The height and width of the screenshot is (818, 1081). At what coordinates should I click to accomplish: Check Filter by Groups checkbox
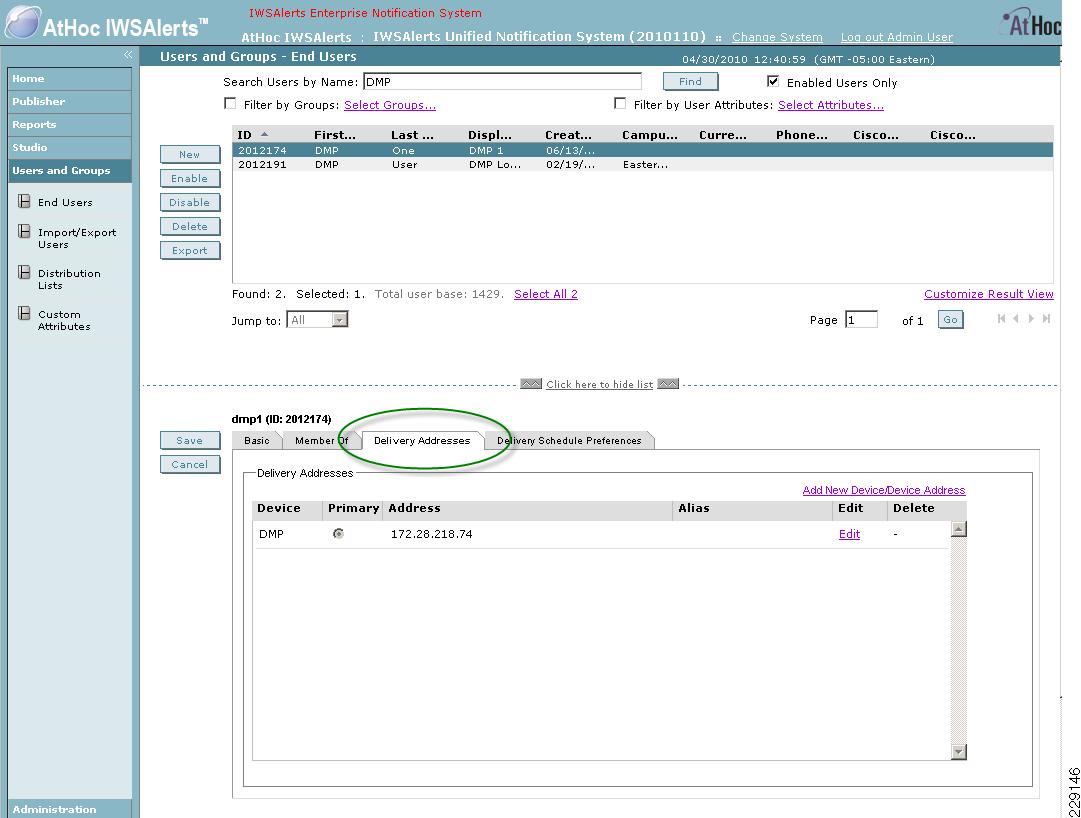pyautogui.click(x=230, y=103)
